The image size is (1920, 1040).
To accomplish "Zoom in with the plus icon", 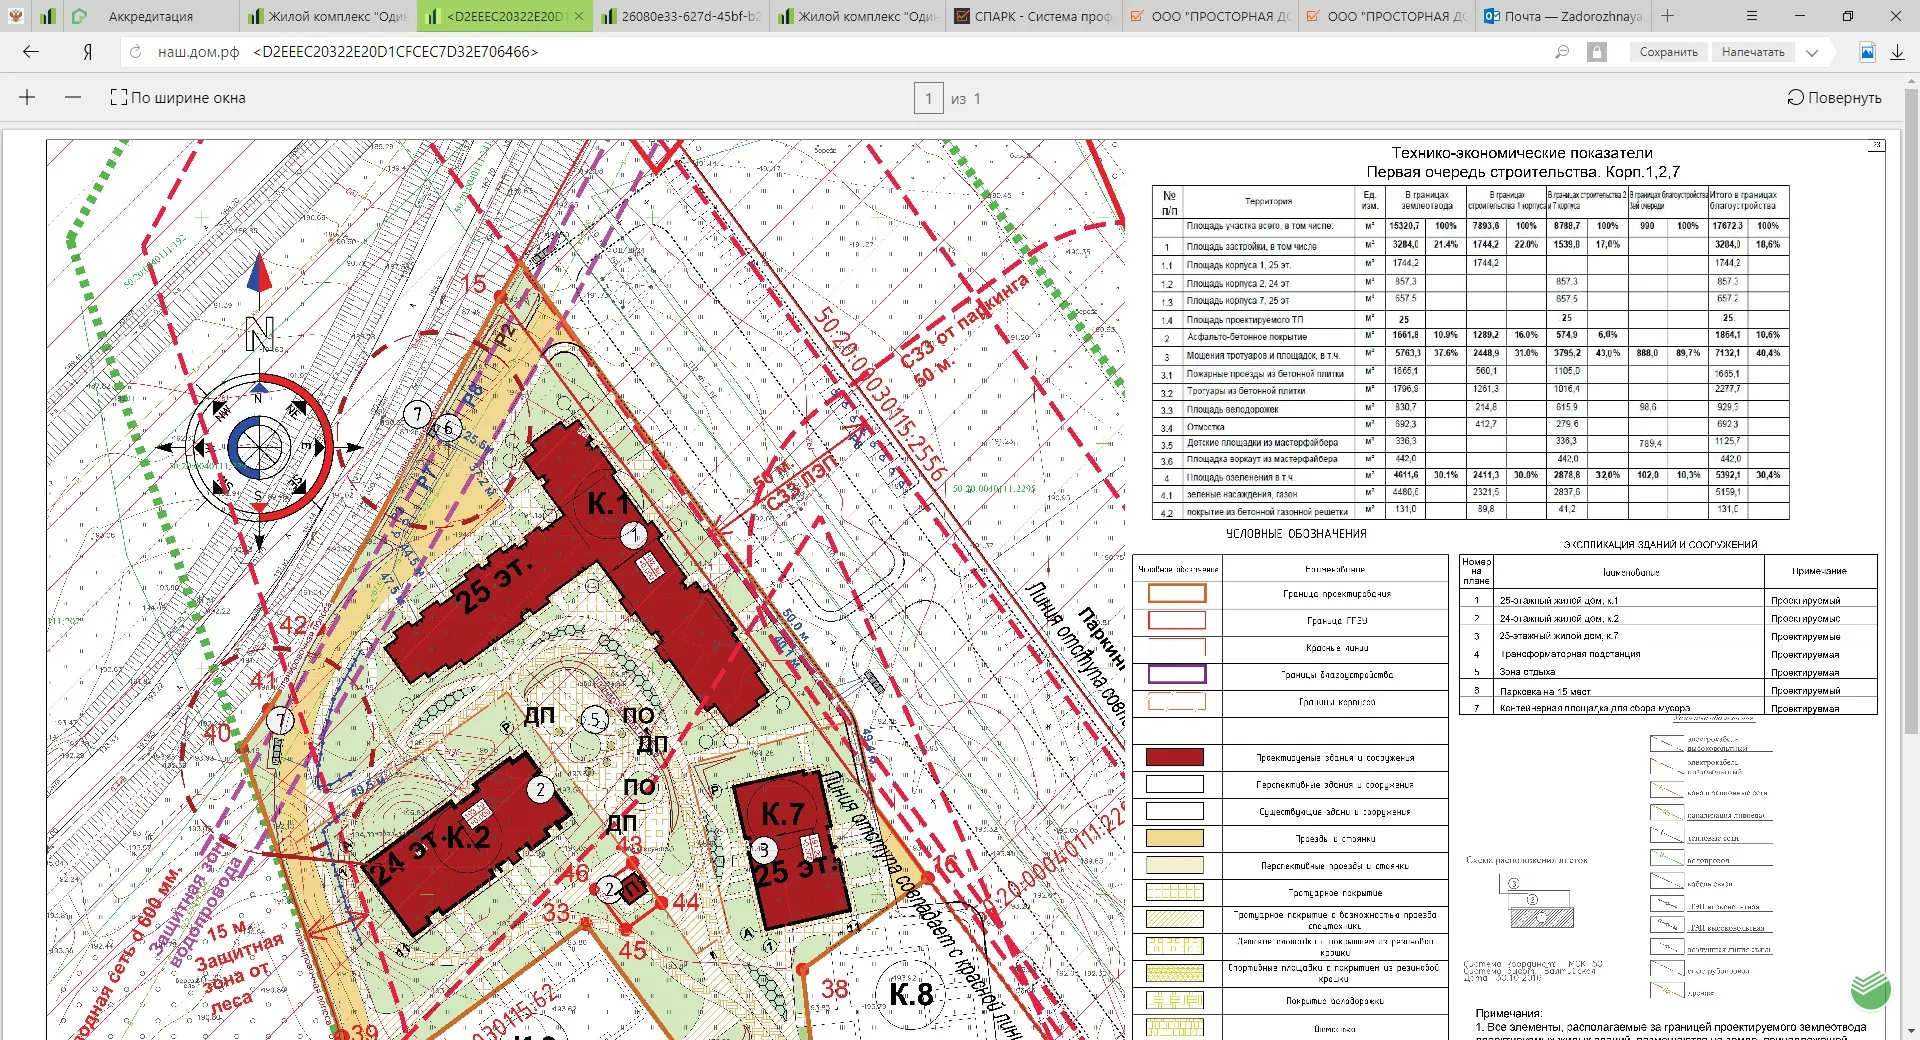I will pos(27,97).
